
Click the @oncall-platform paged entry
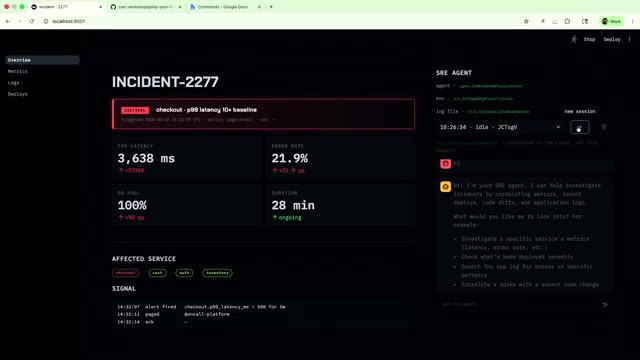point(207,314)
